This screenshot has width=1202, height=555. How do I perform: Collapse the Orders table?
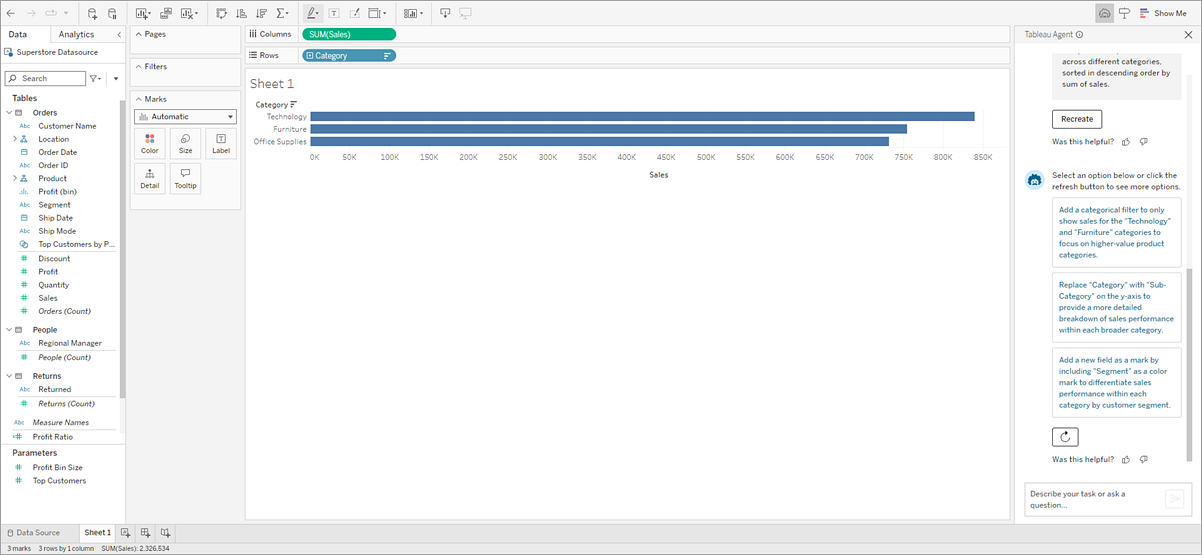click(9, 113)
